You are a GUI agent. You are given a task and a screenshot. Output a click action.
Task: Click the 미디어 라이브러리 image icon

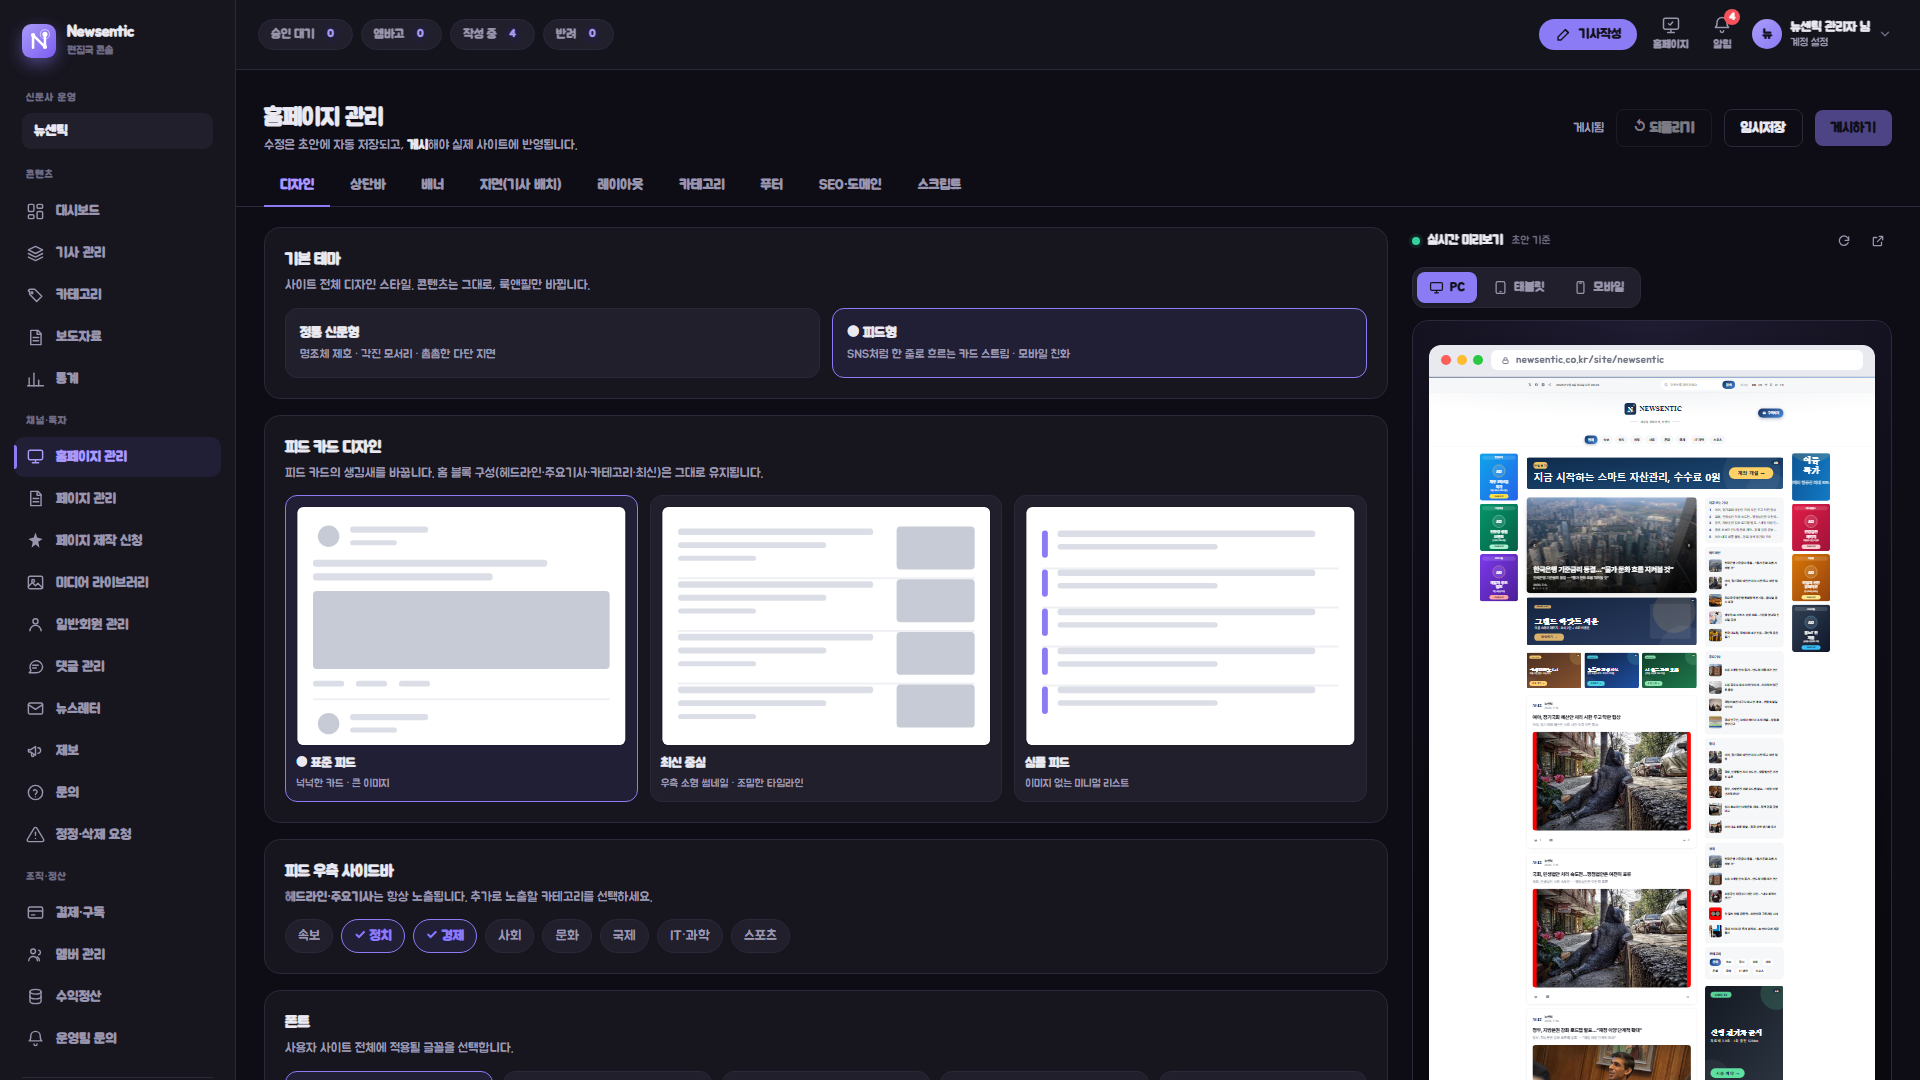[x=35, y=583]
